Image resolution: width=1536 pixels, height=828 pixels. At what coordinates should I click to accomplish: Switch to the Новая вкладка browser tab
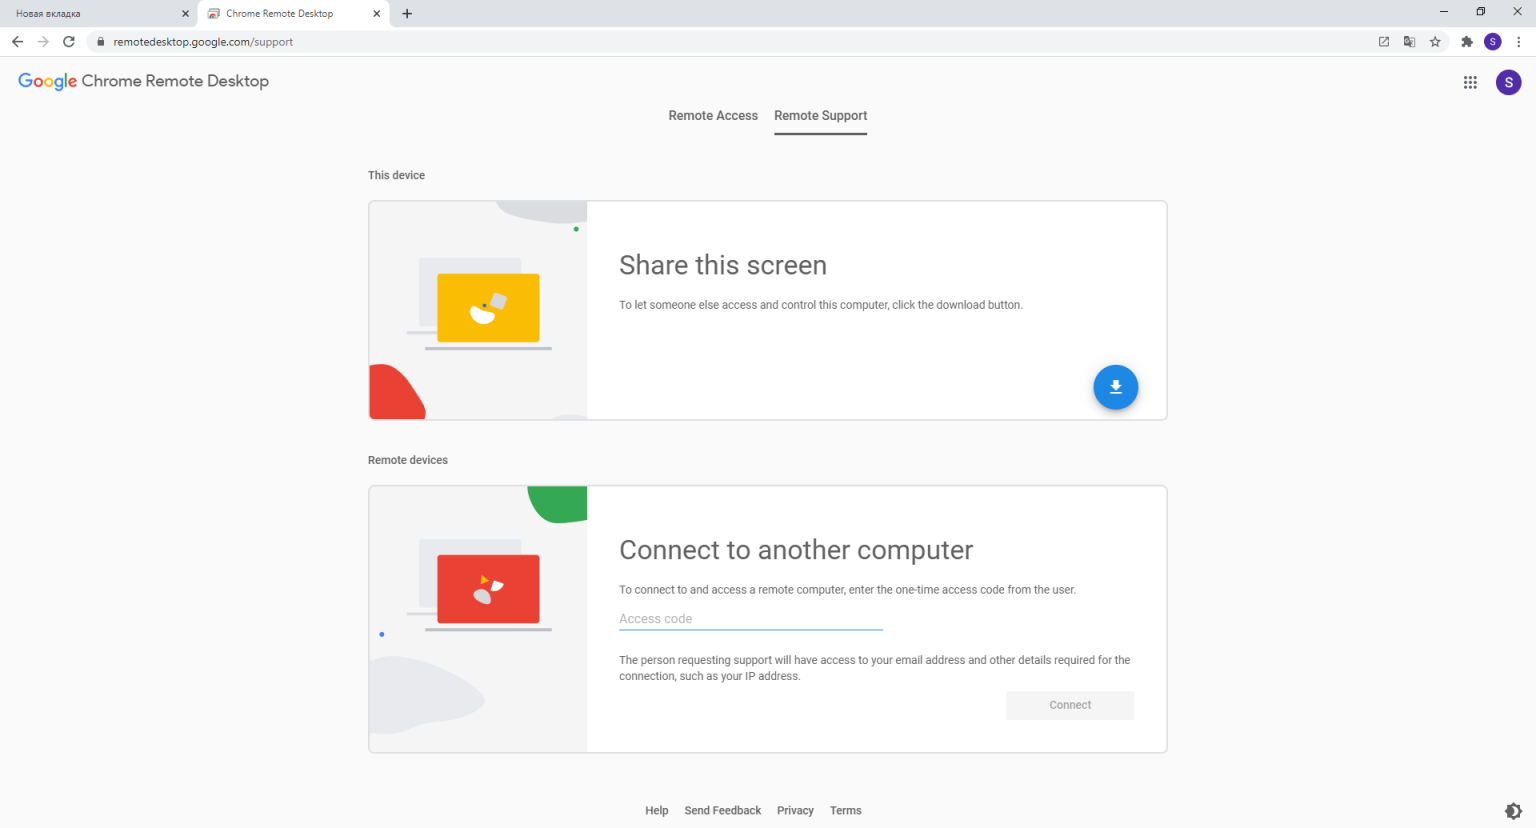[x=98, y=14]
